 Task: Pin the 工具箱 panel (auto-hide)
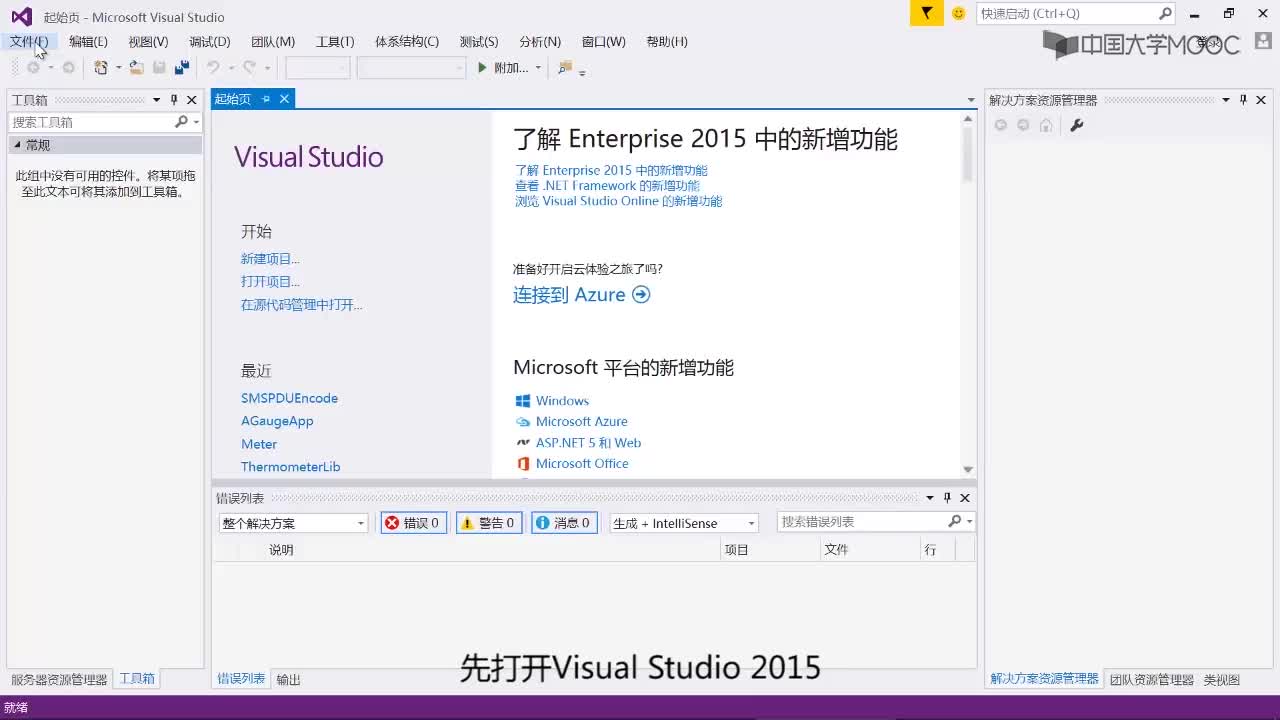click(174, 100)
